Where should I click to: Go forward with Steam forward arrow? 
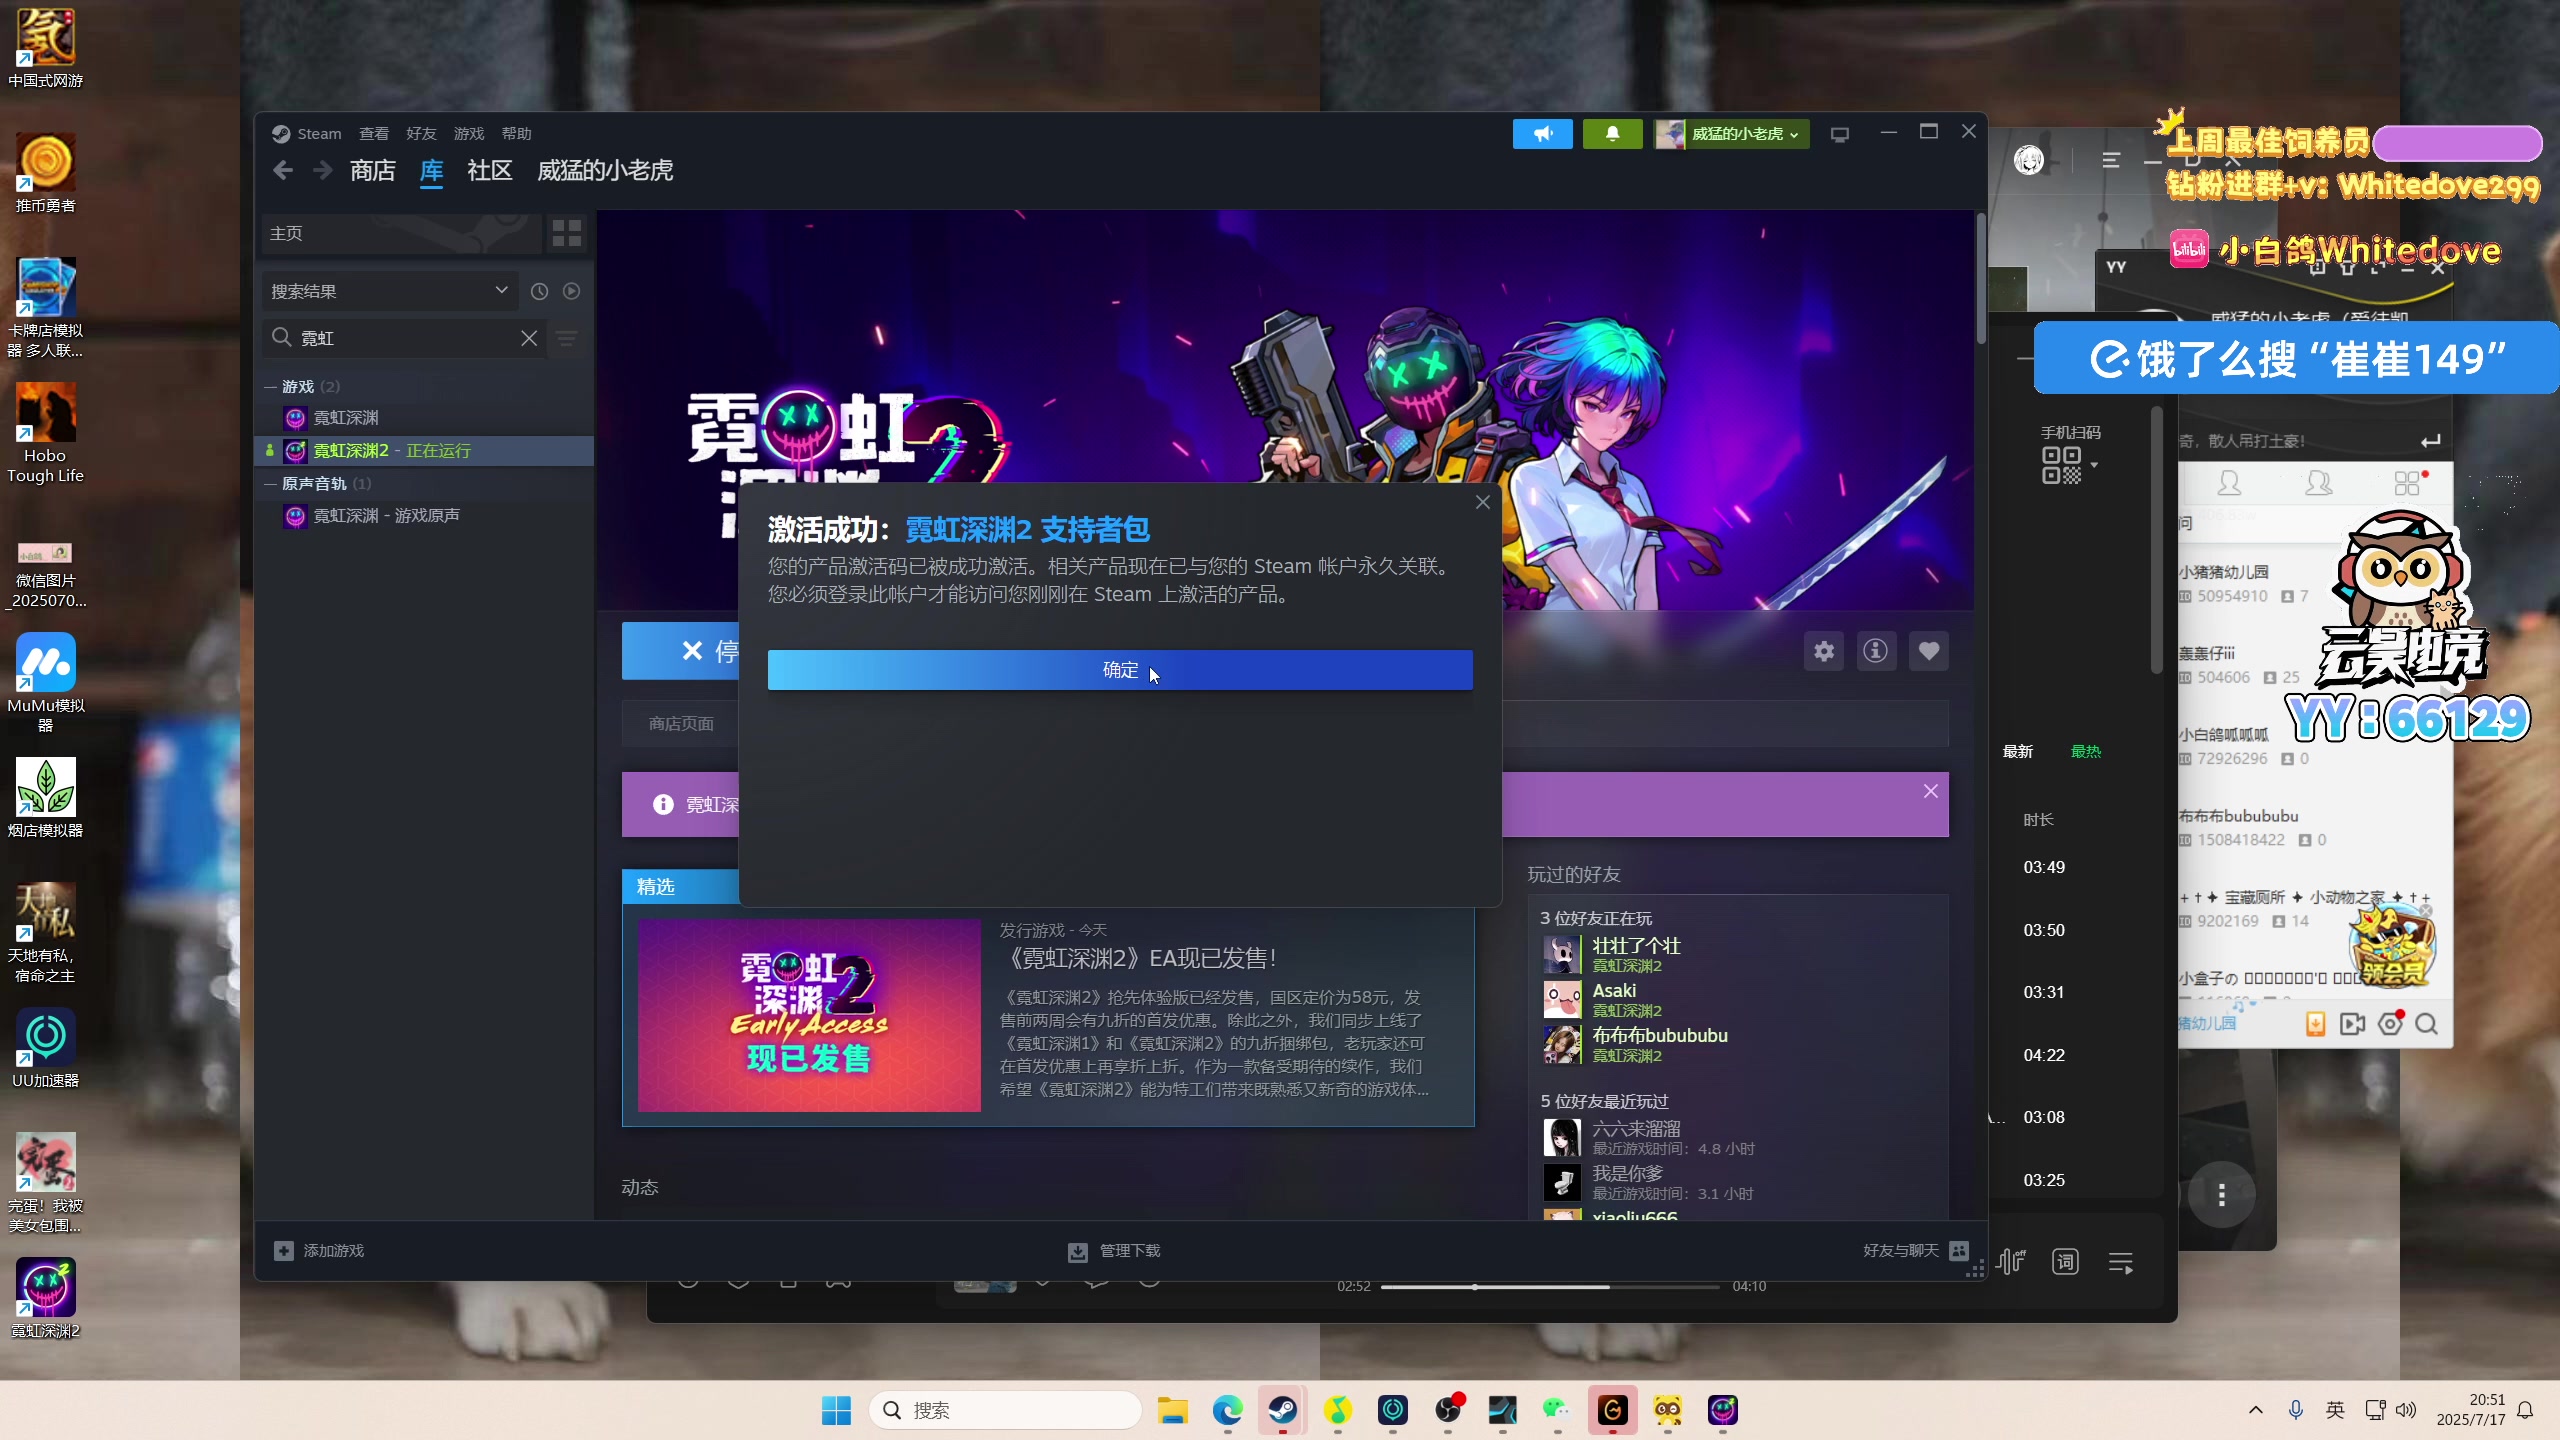point(322,171)
